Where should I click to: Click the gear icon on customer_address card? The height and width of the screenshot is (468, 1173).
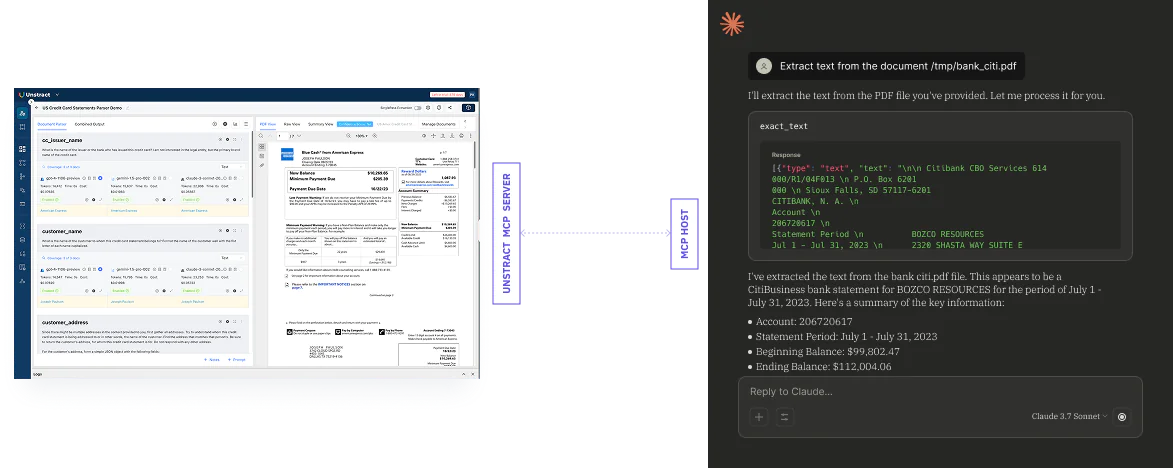[227, 321]
